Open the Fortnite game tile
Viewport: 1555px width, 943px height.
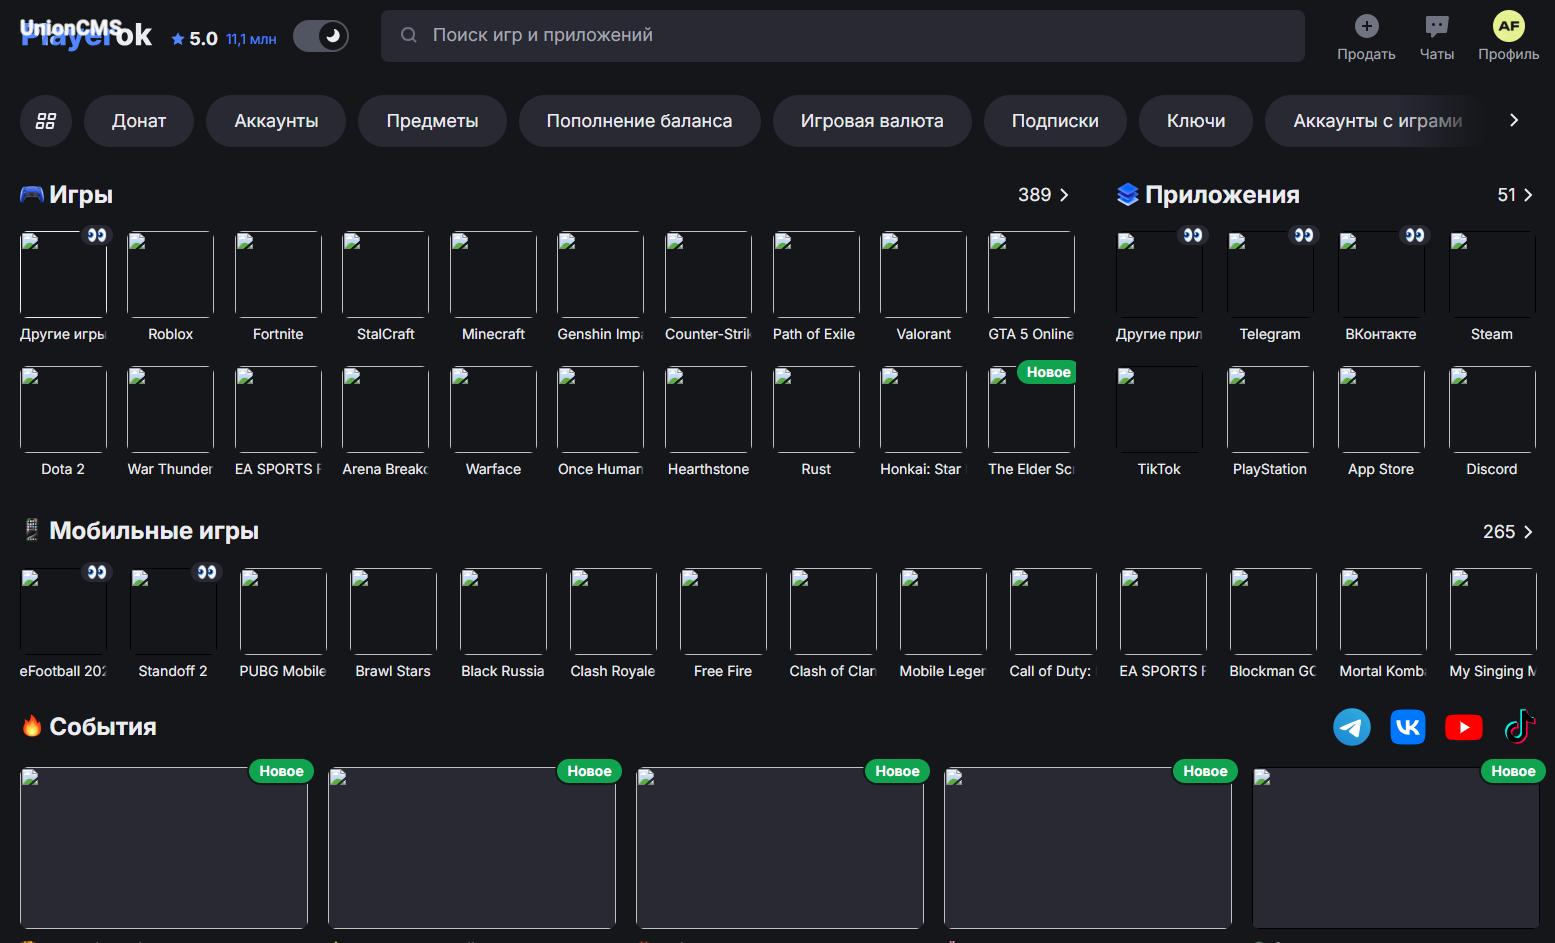click(278, 288)
